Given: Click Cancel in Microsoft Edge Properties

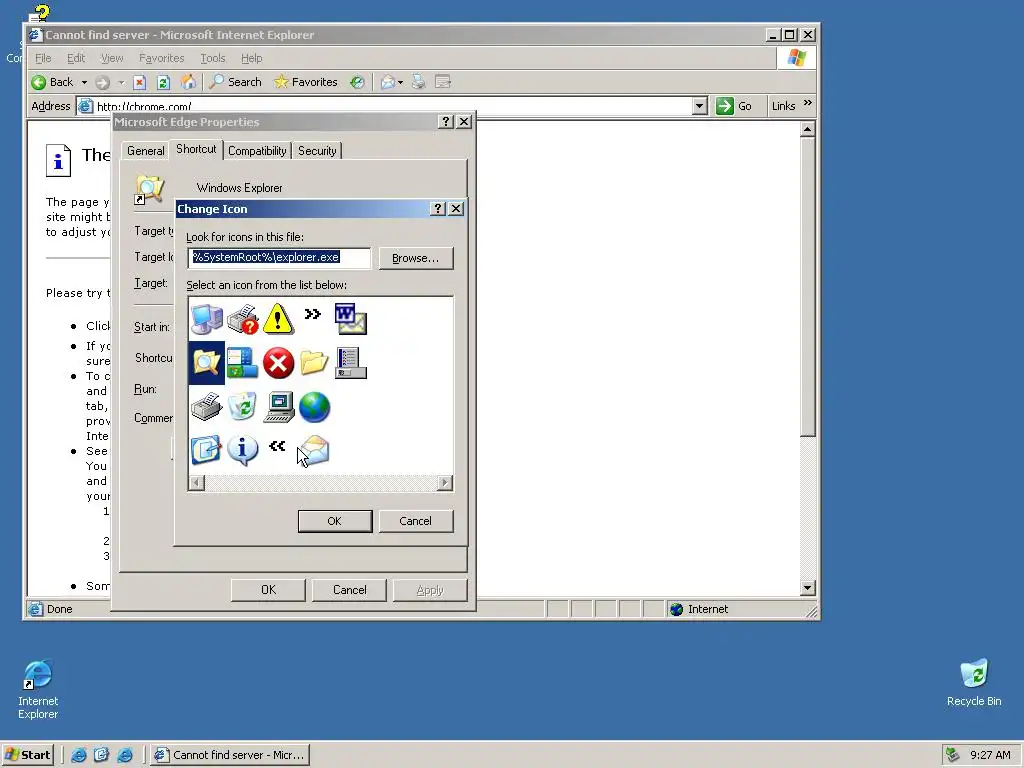Looking at the screenshot, I should 349,590.
